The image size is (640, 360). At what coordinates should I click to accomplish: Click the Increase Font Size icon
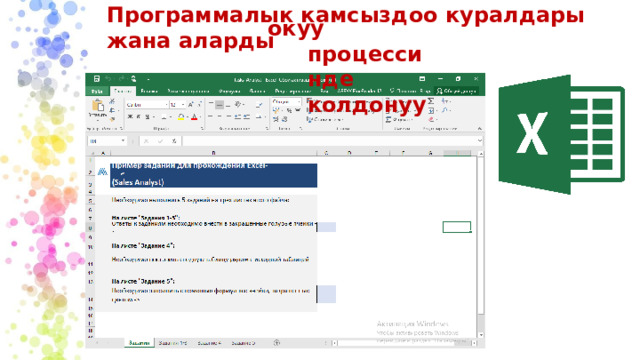191,105
